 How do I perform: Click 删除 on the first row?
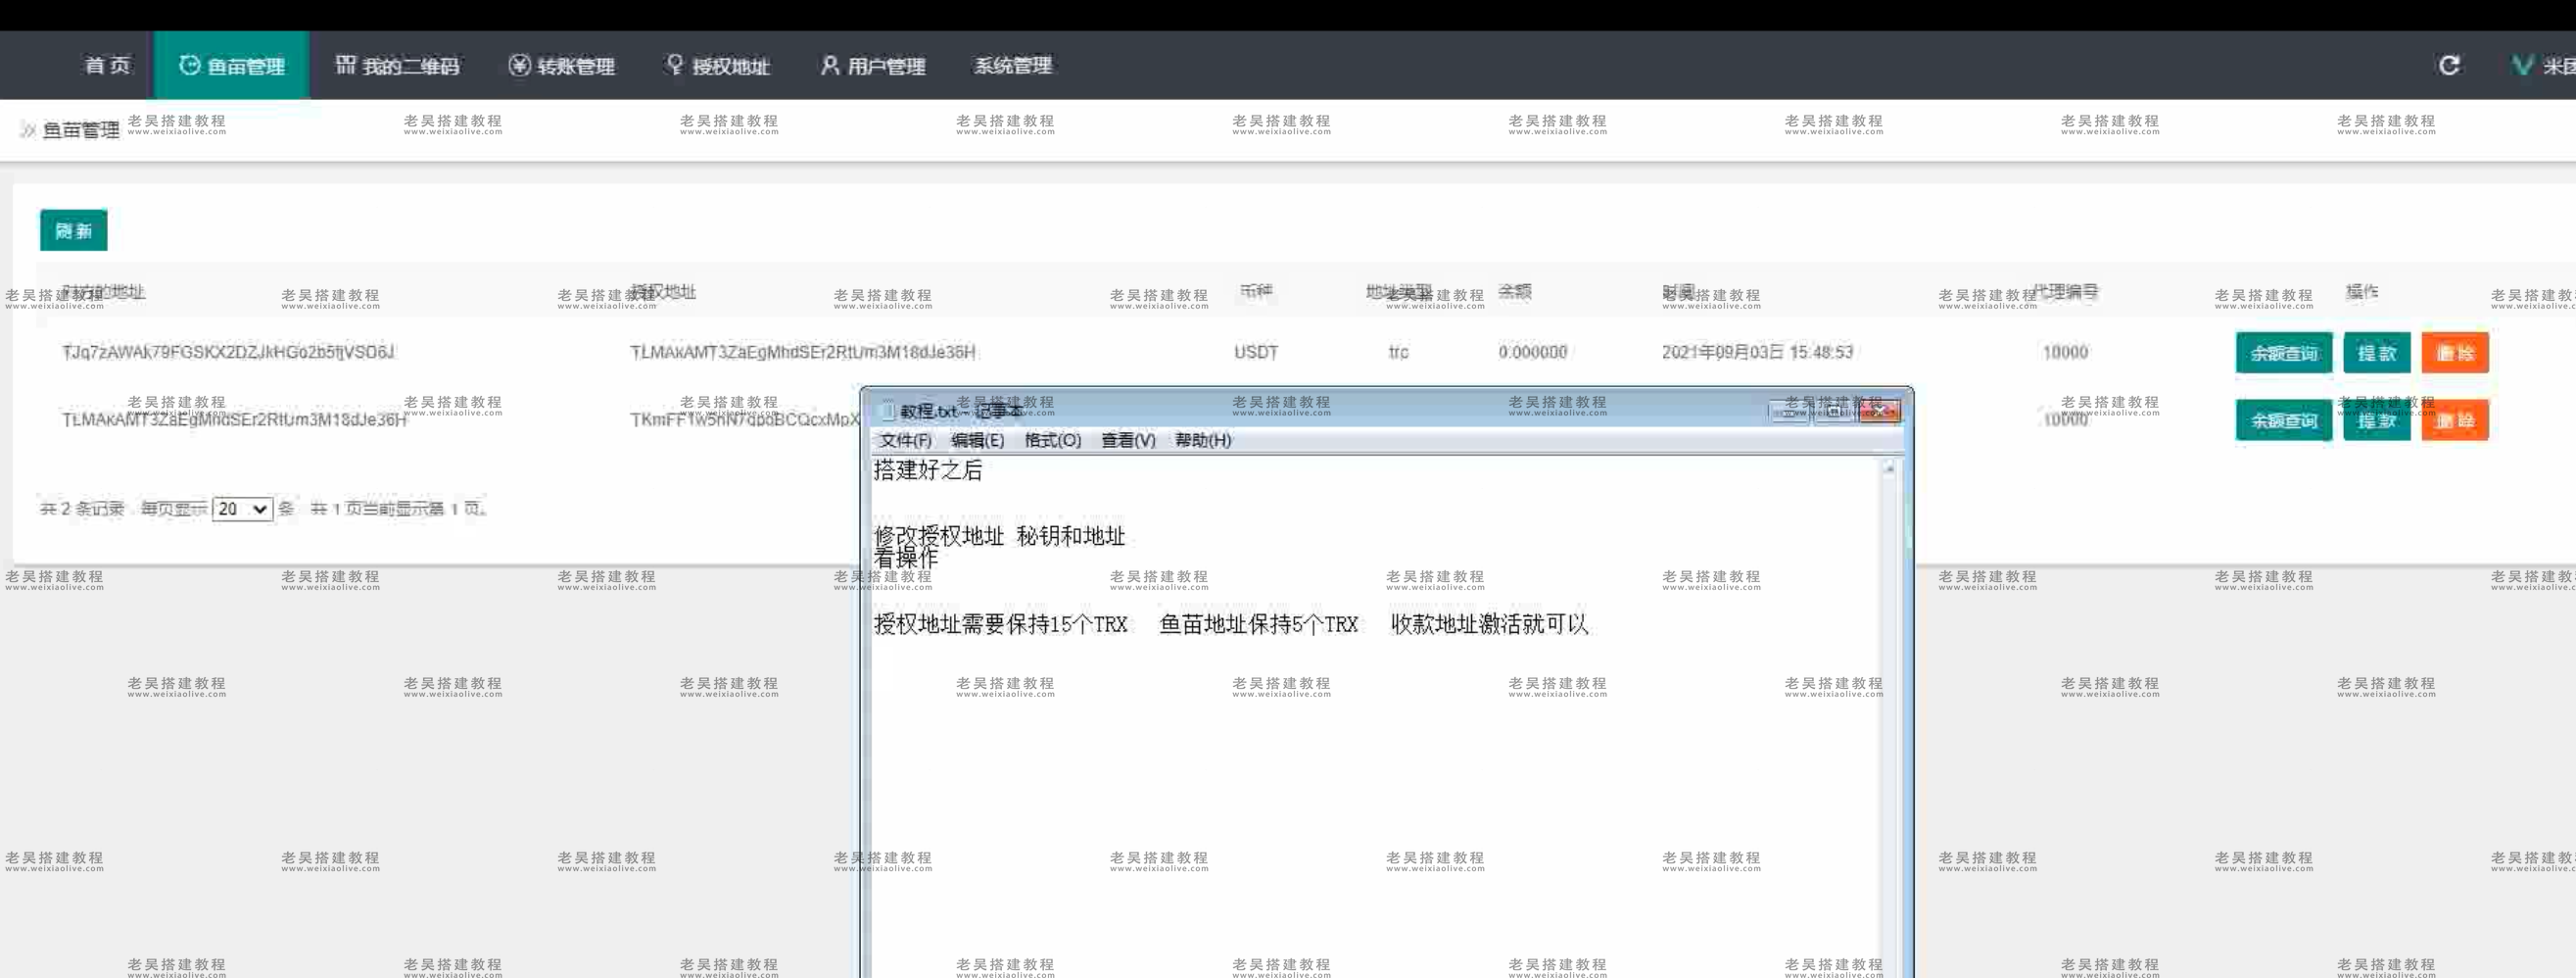tap(2456, 352)
